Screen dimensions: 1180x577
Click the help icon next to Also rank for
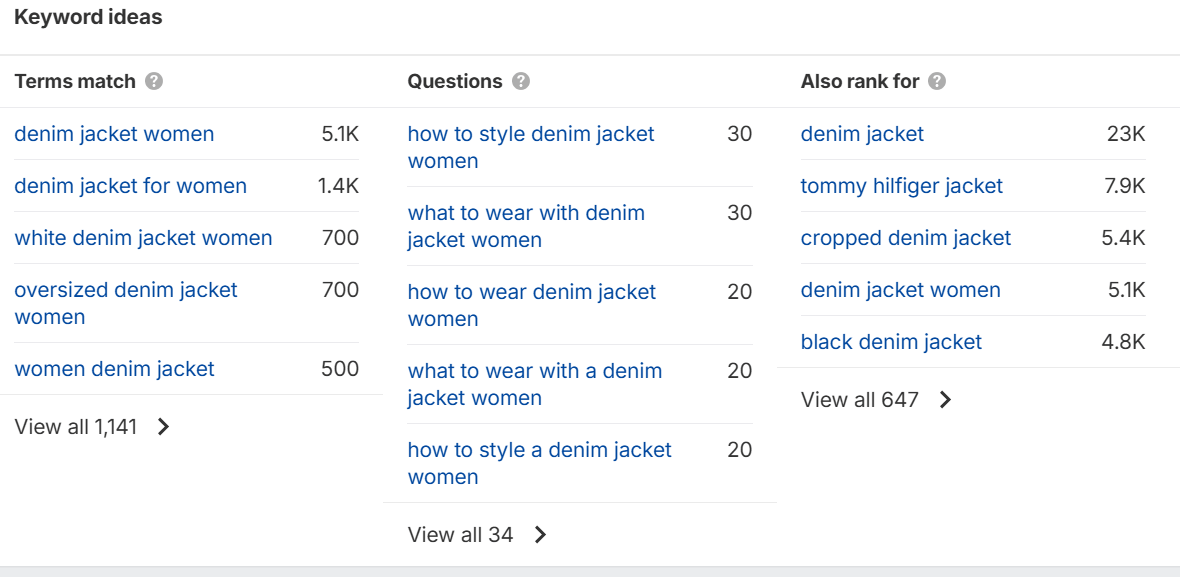tap(938, 81)
